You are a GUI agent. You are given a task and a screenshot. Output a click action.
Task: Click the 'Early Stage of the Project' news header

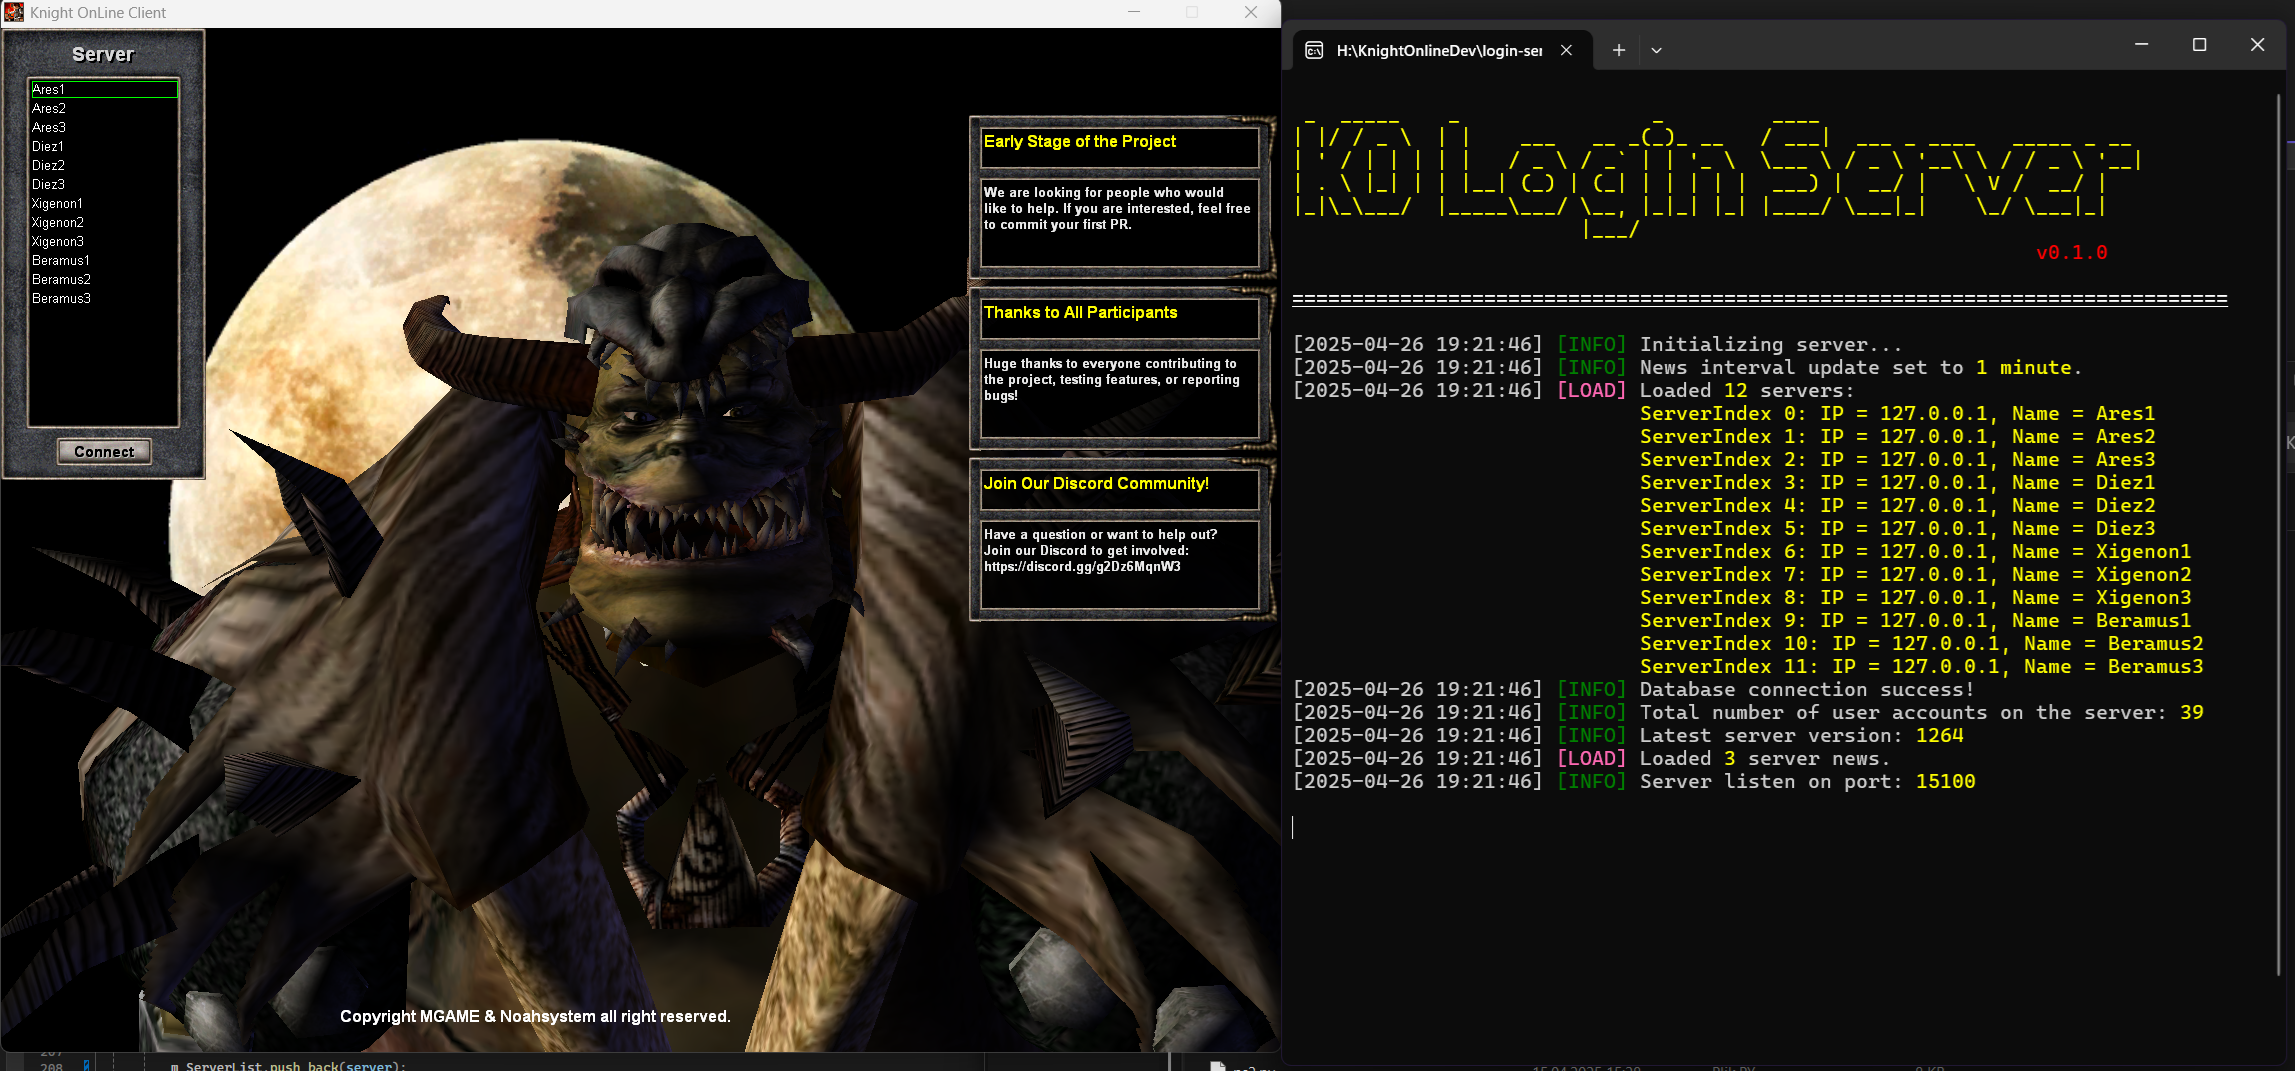(x=1080, y=142)
